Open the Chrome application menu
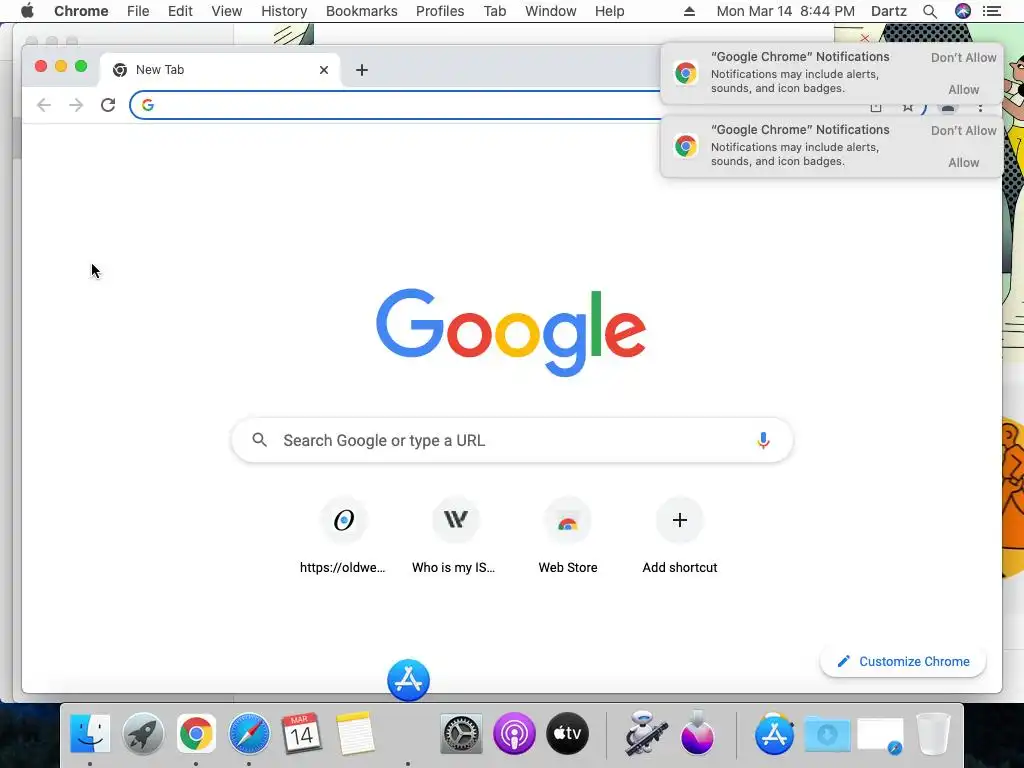Viewport: 1024px width, 768px height. click(81, 11)
